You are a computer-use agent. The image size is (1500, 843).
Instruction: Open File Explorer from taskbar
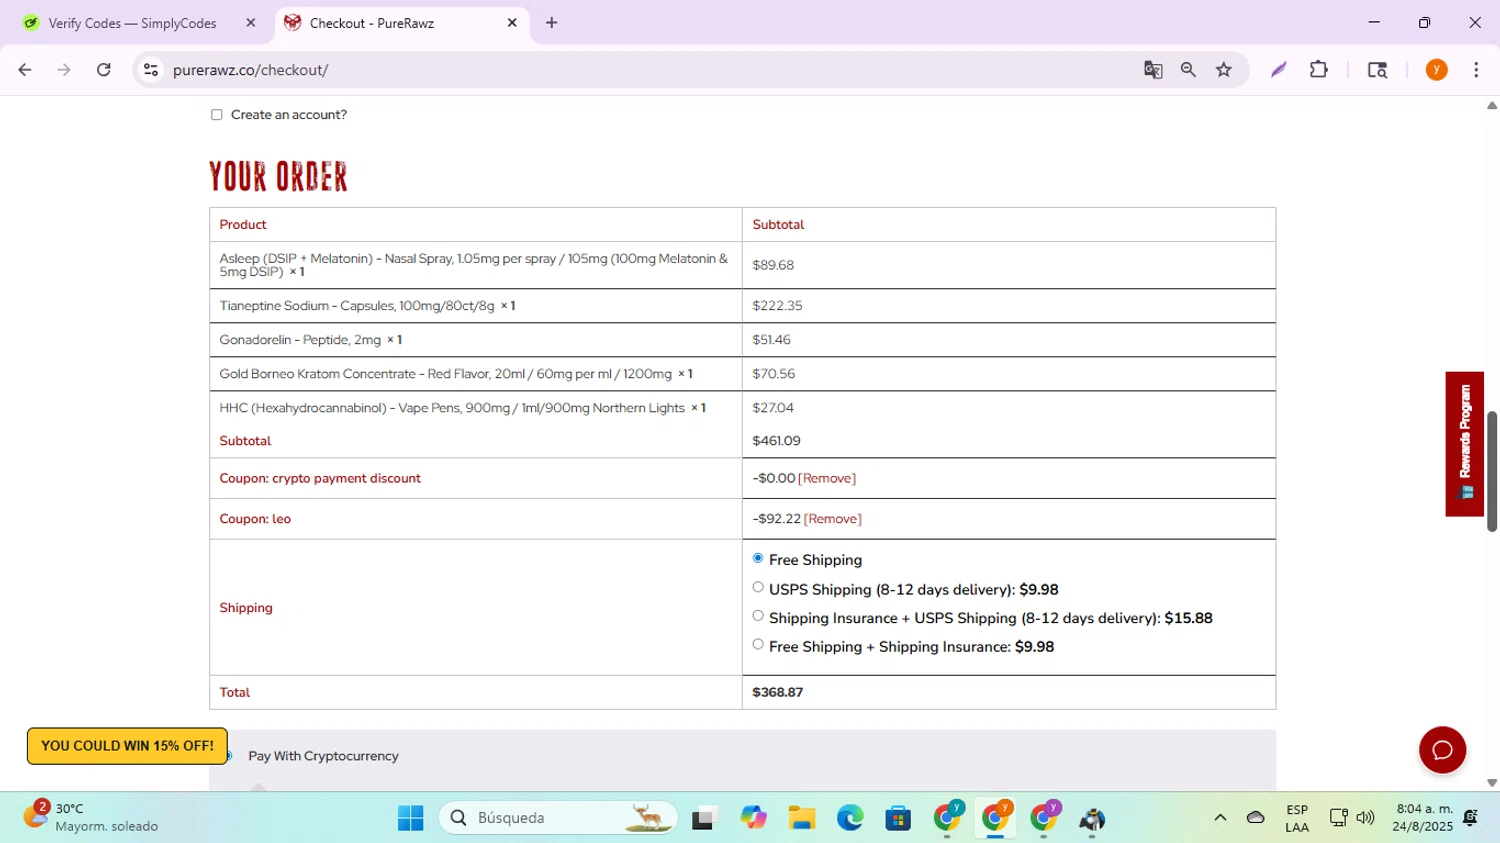(801, 818)
